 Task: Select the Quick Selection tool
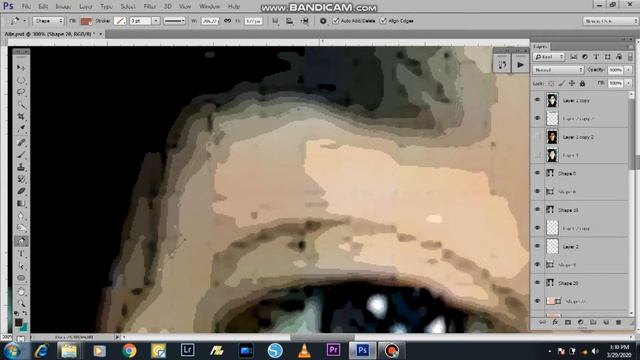21,104
